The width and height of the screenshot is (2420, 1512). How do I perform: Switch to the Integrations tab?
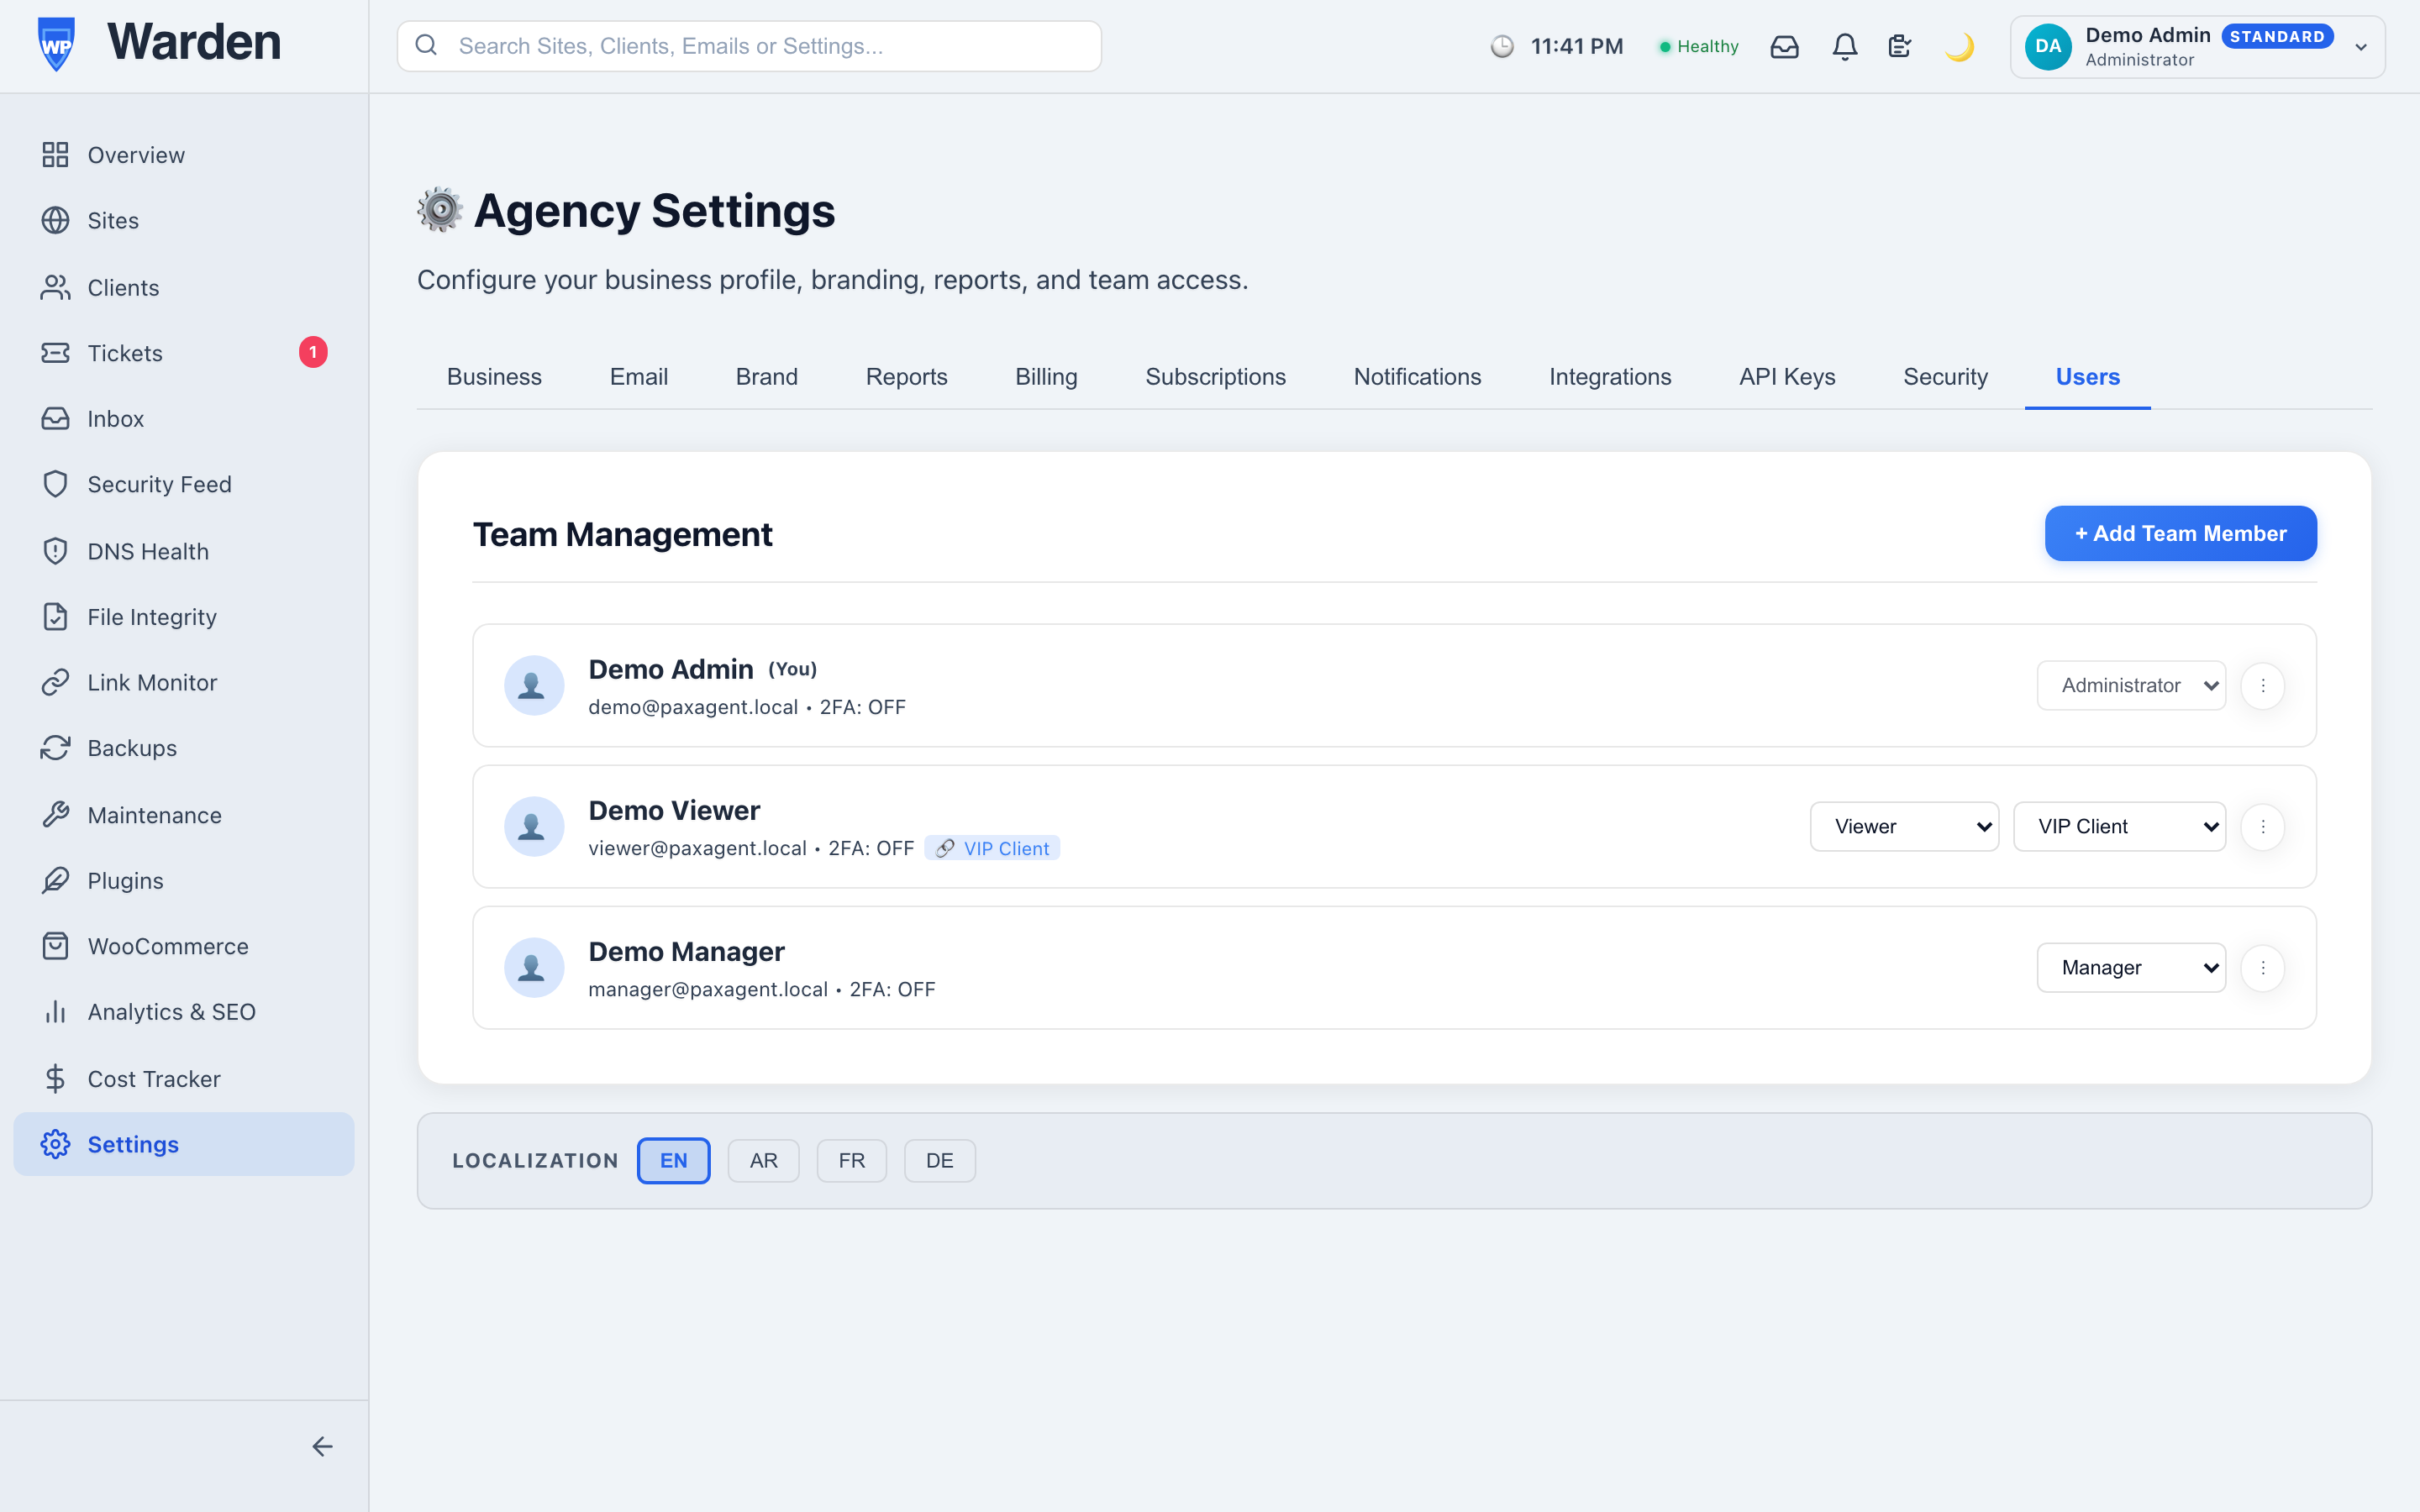point(1610,377)
